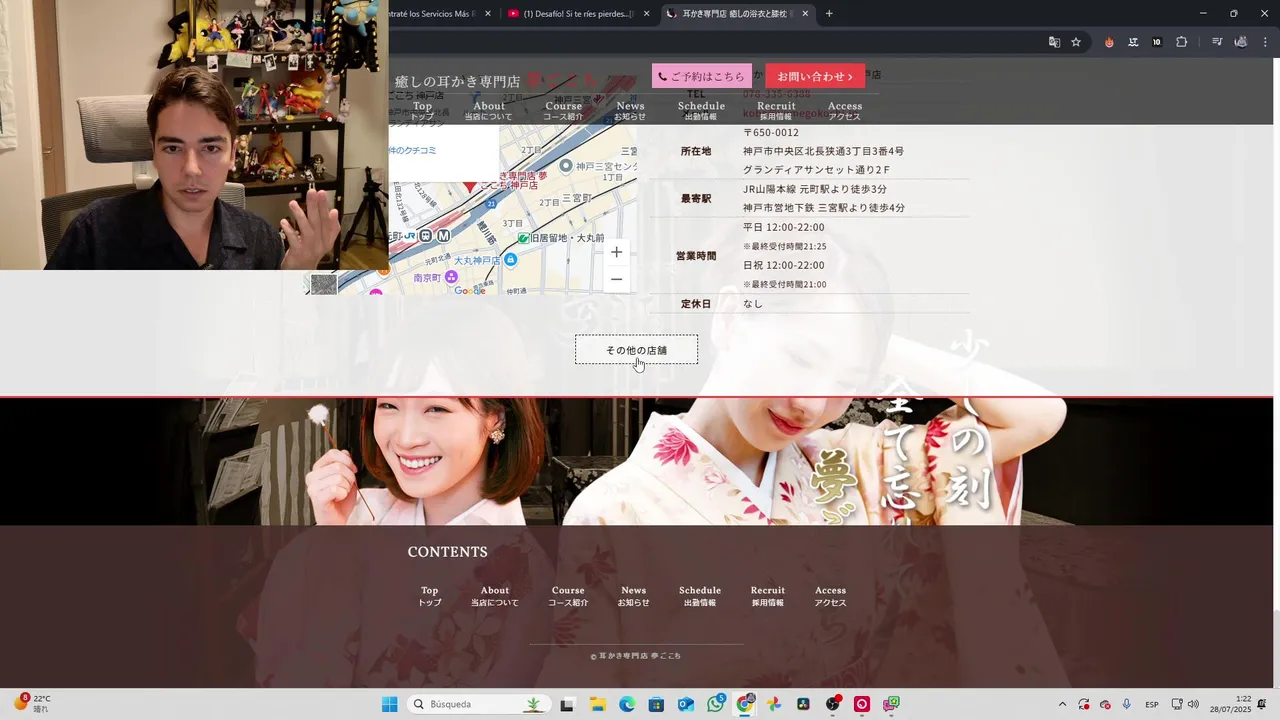1280x720 pixels.
Task: Open the flame-shaped browser extension icon
Action: tap(1109, 42)
